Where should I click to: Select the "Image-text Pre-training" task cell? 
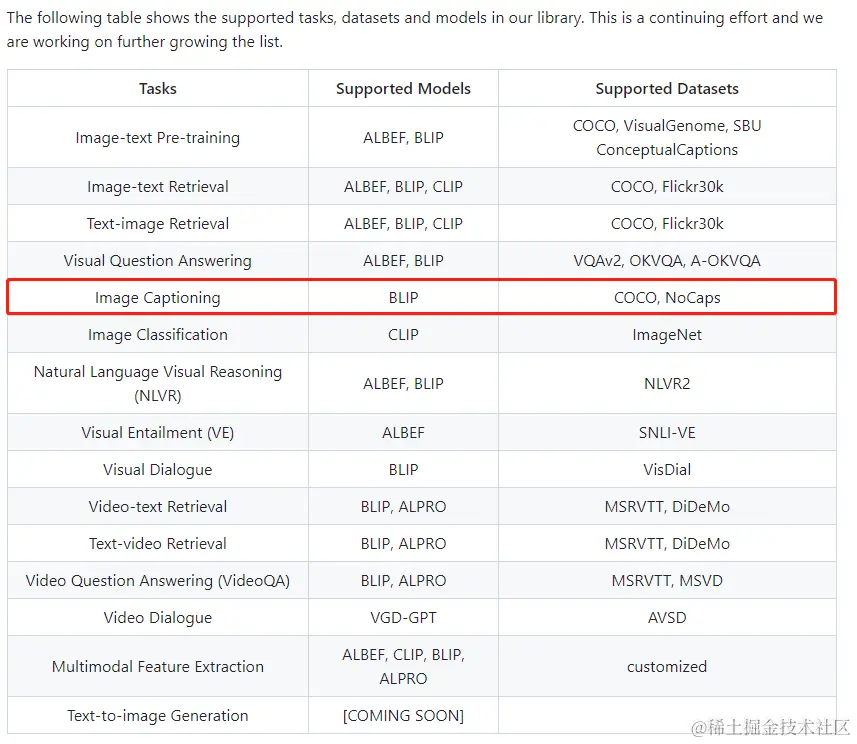click(x=158, y=137)
